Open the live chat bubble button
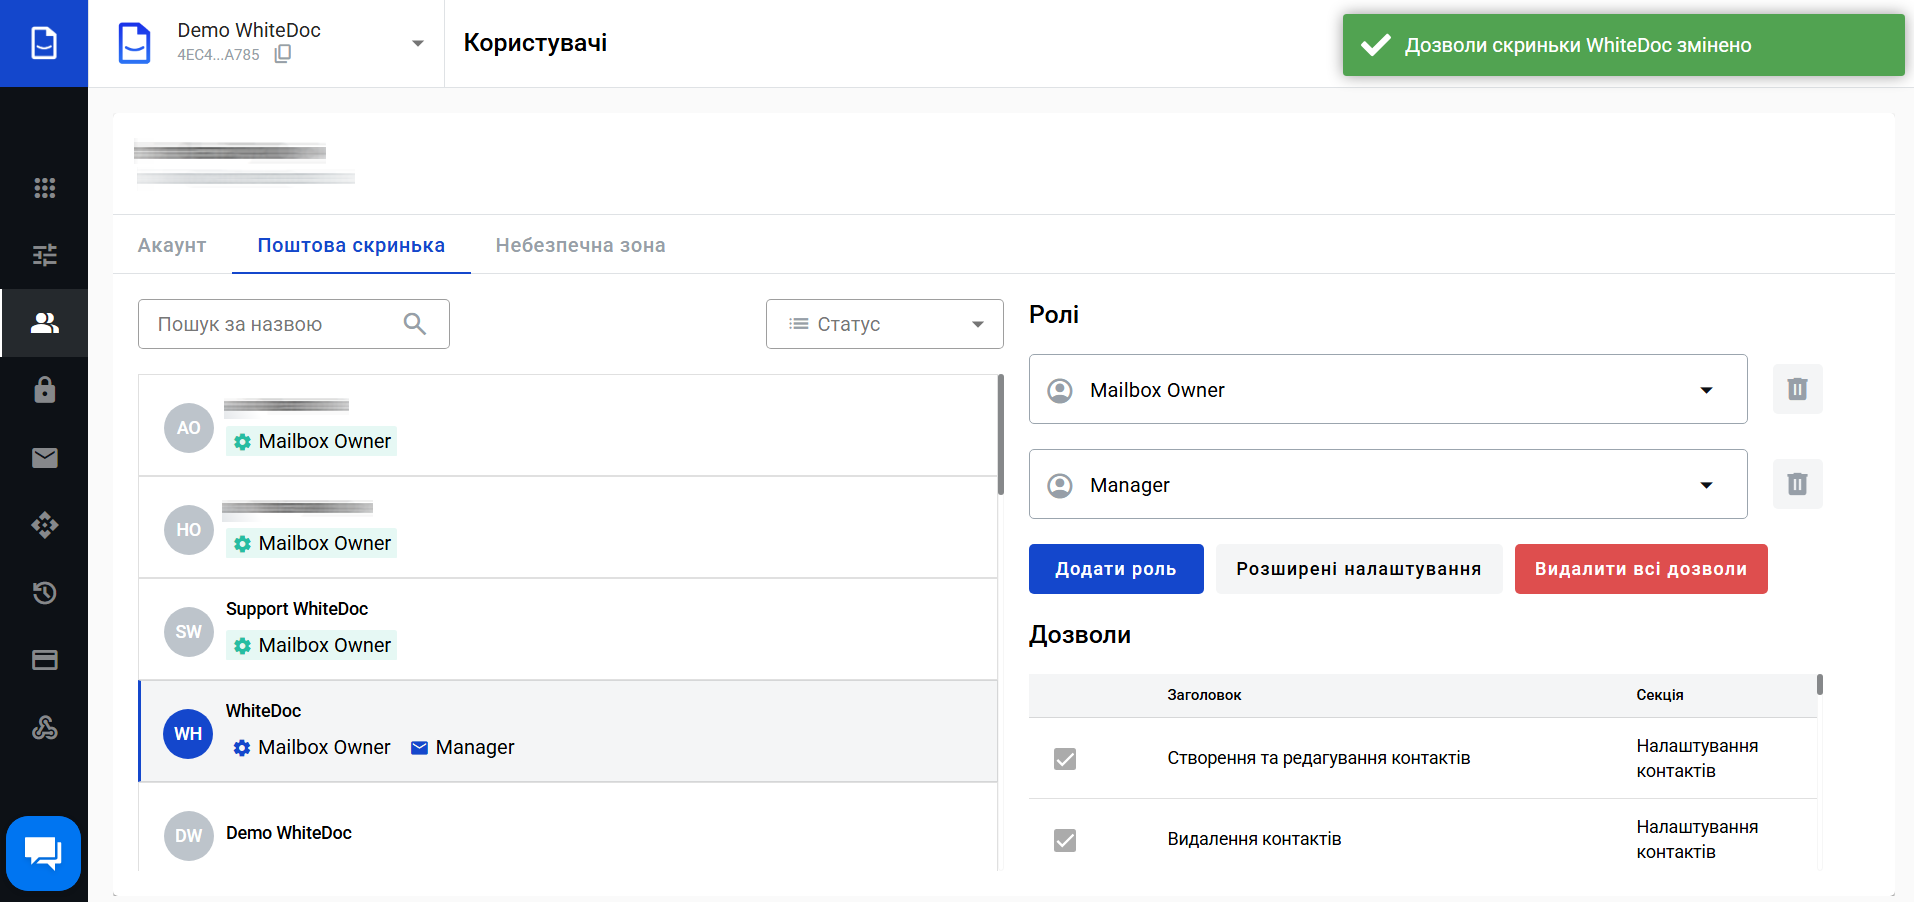 [43, 853]
